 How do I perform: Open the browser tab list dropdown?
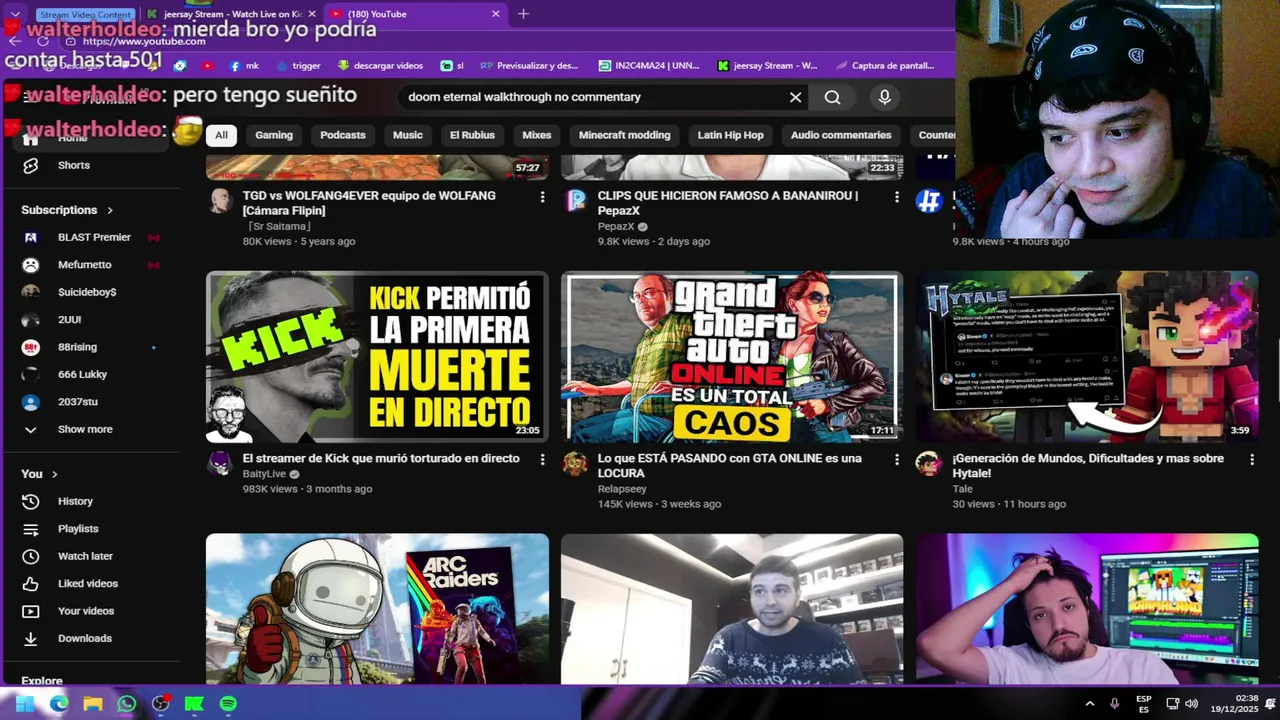[14, 14]
